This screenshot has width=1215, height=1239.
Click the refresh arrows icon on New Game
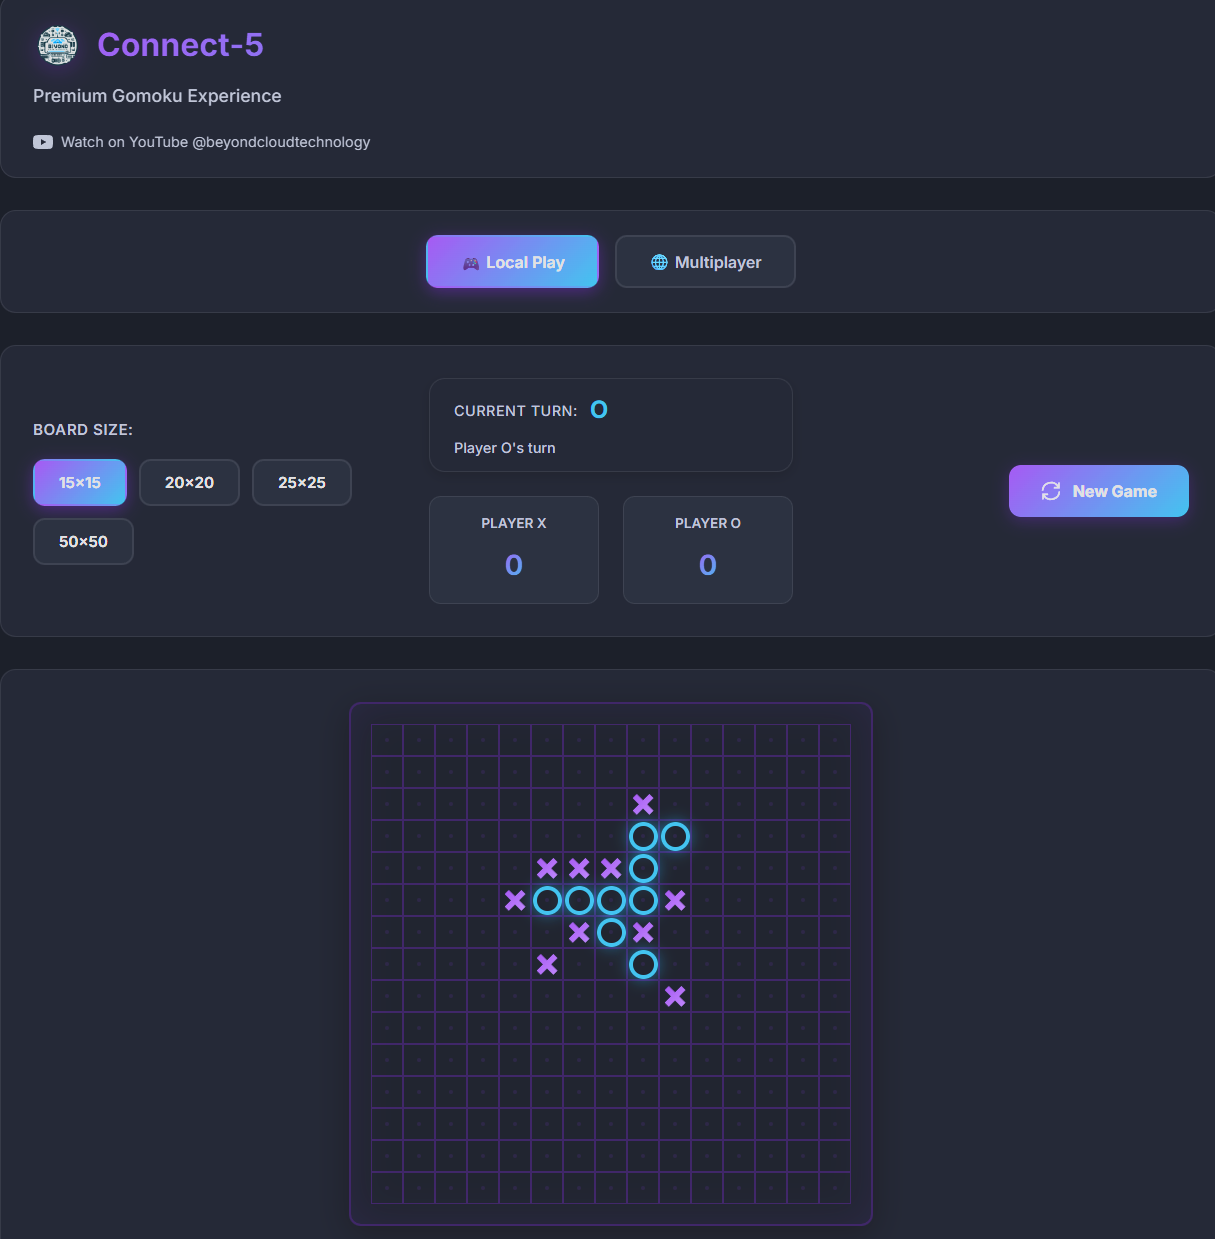pos(1050,491)
